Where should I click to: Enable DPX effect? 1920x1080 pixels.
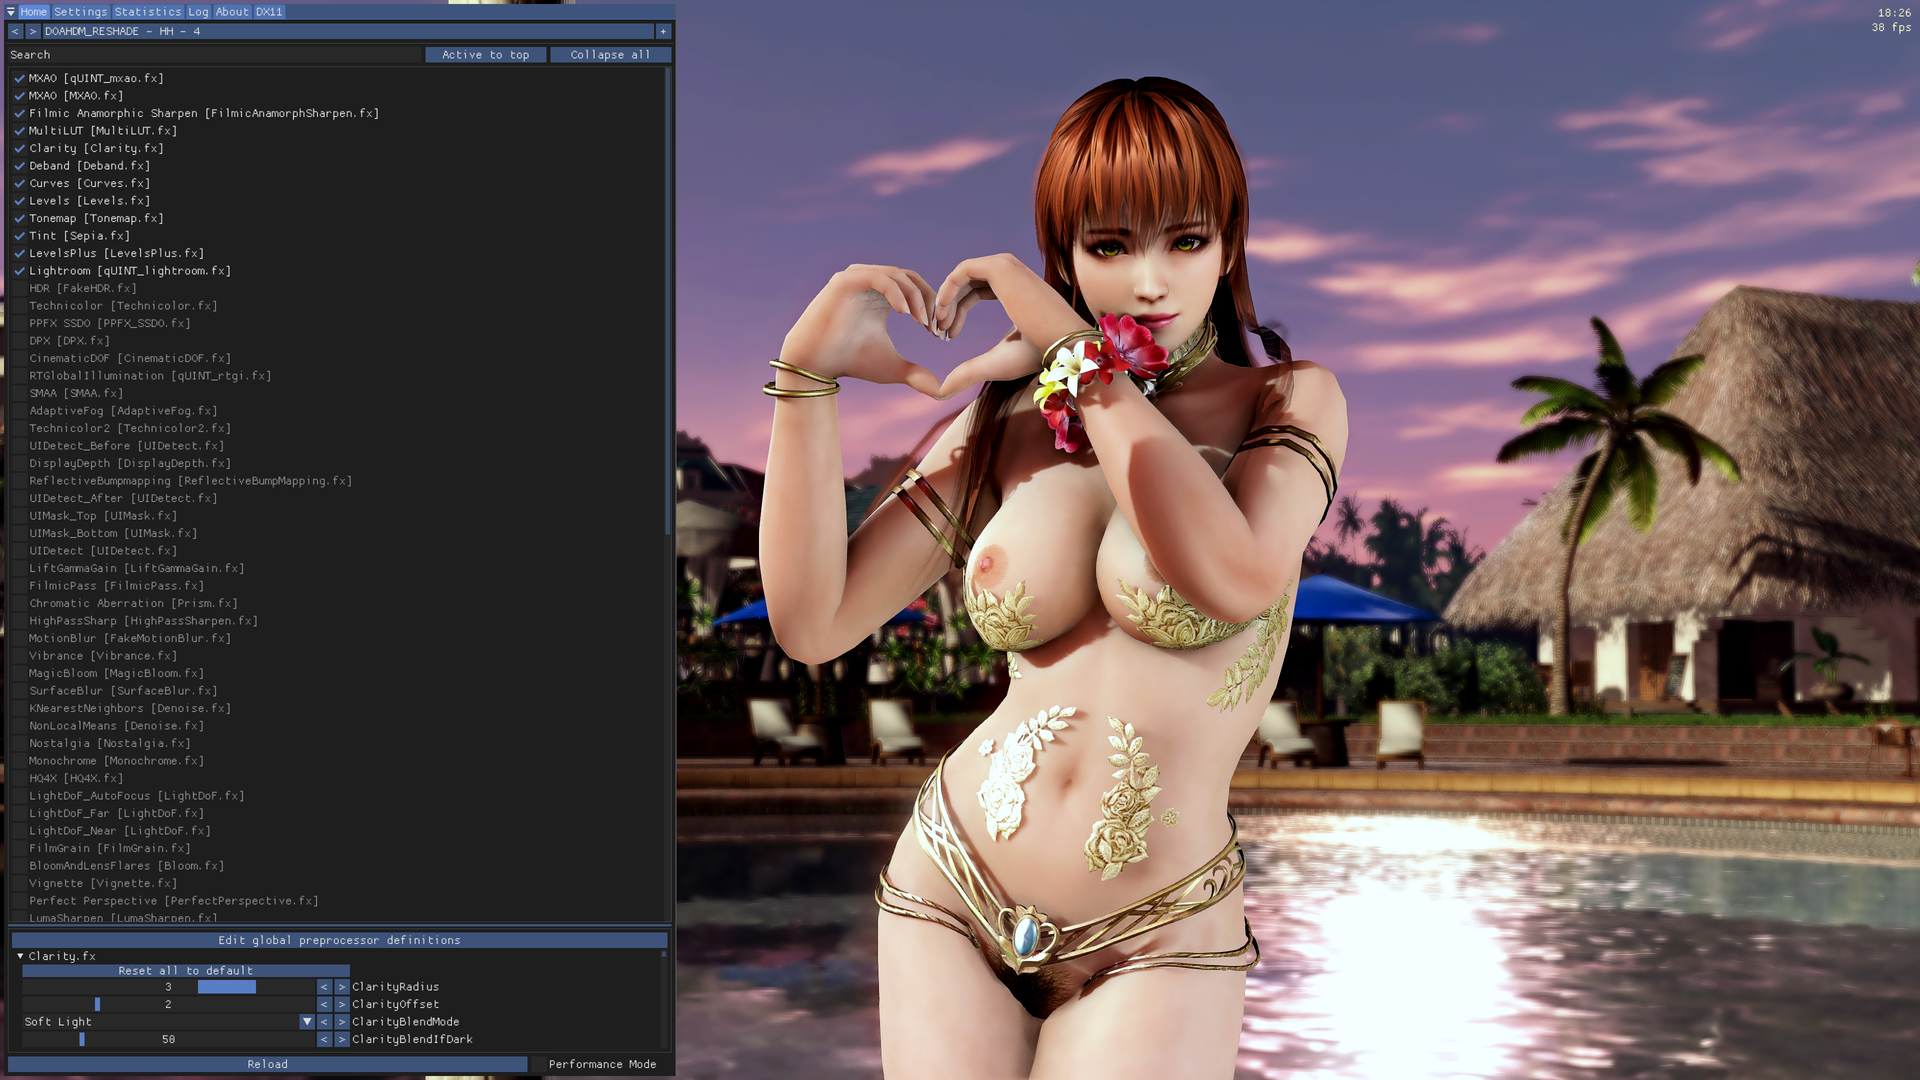pos(19,341)
